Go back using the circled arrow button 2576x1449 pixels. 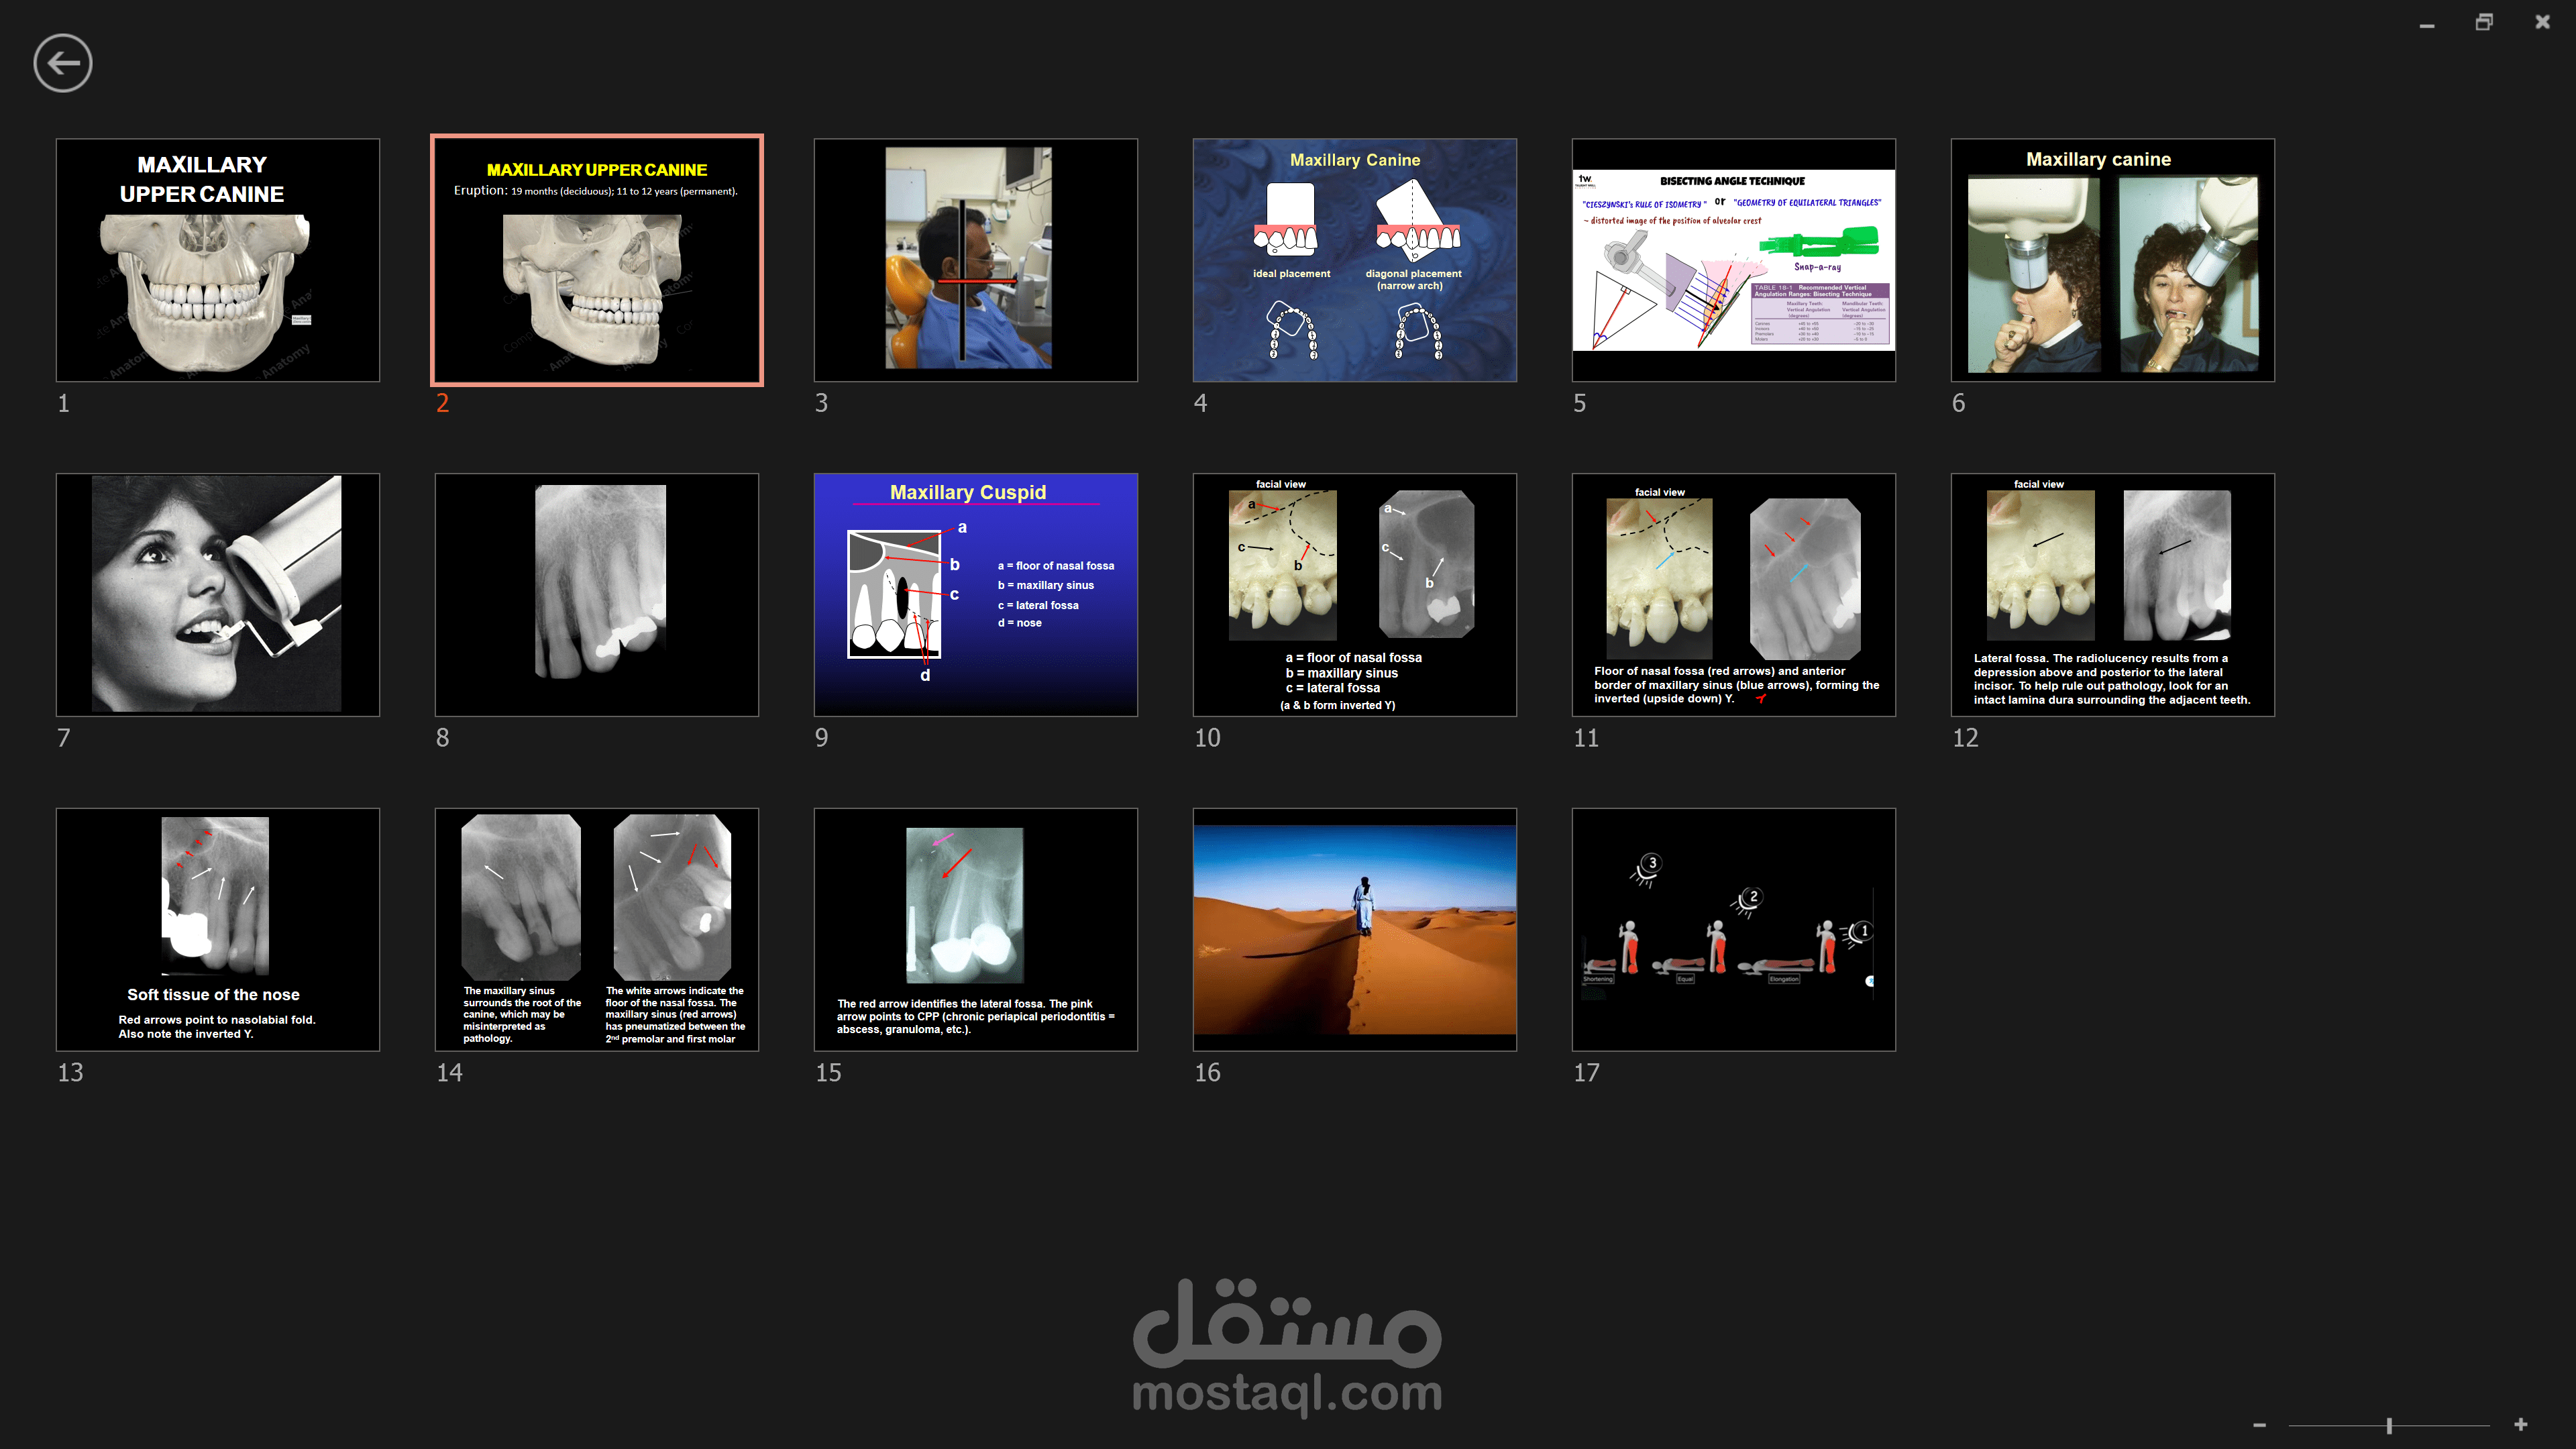coord(63,63)
